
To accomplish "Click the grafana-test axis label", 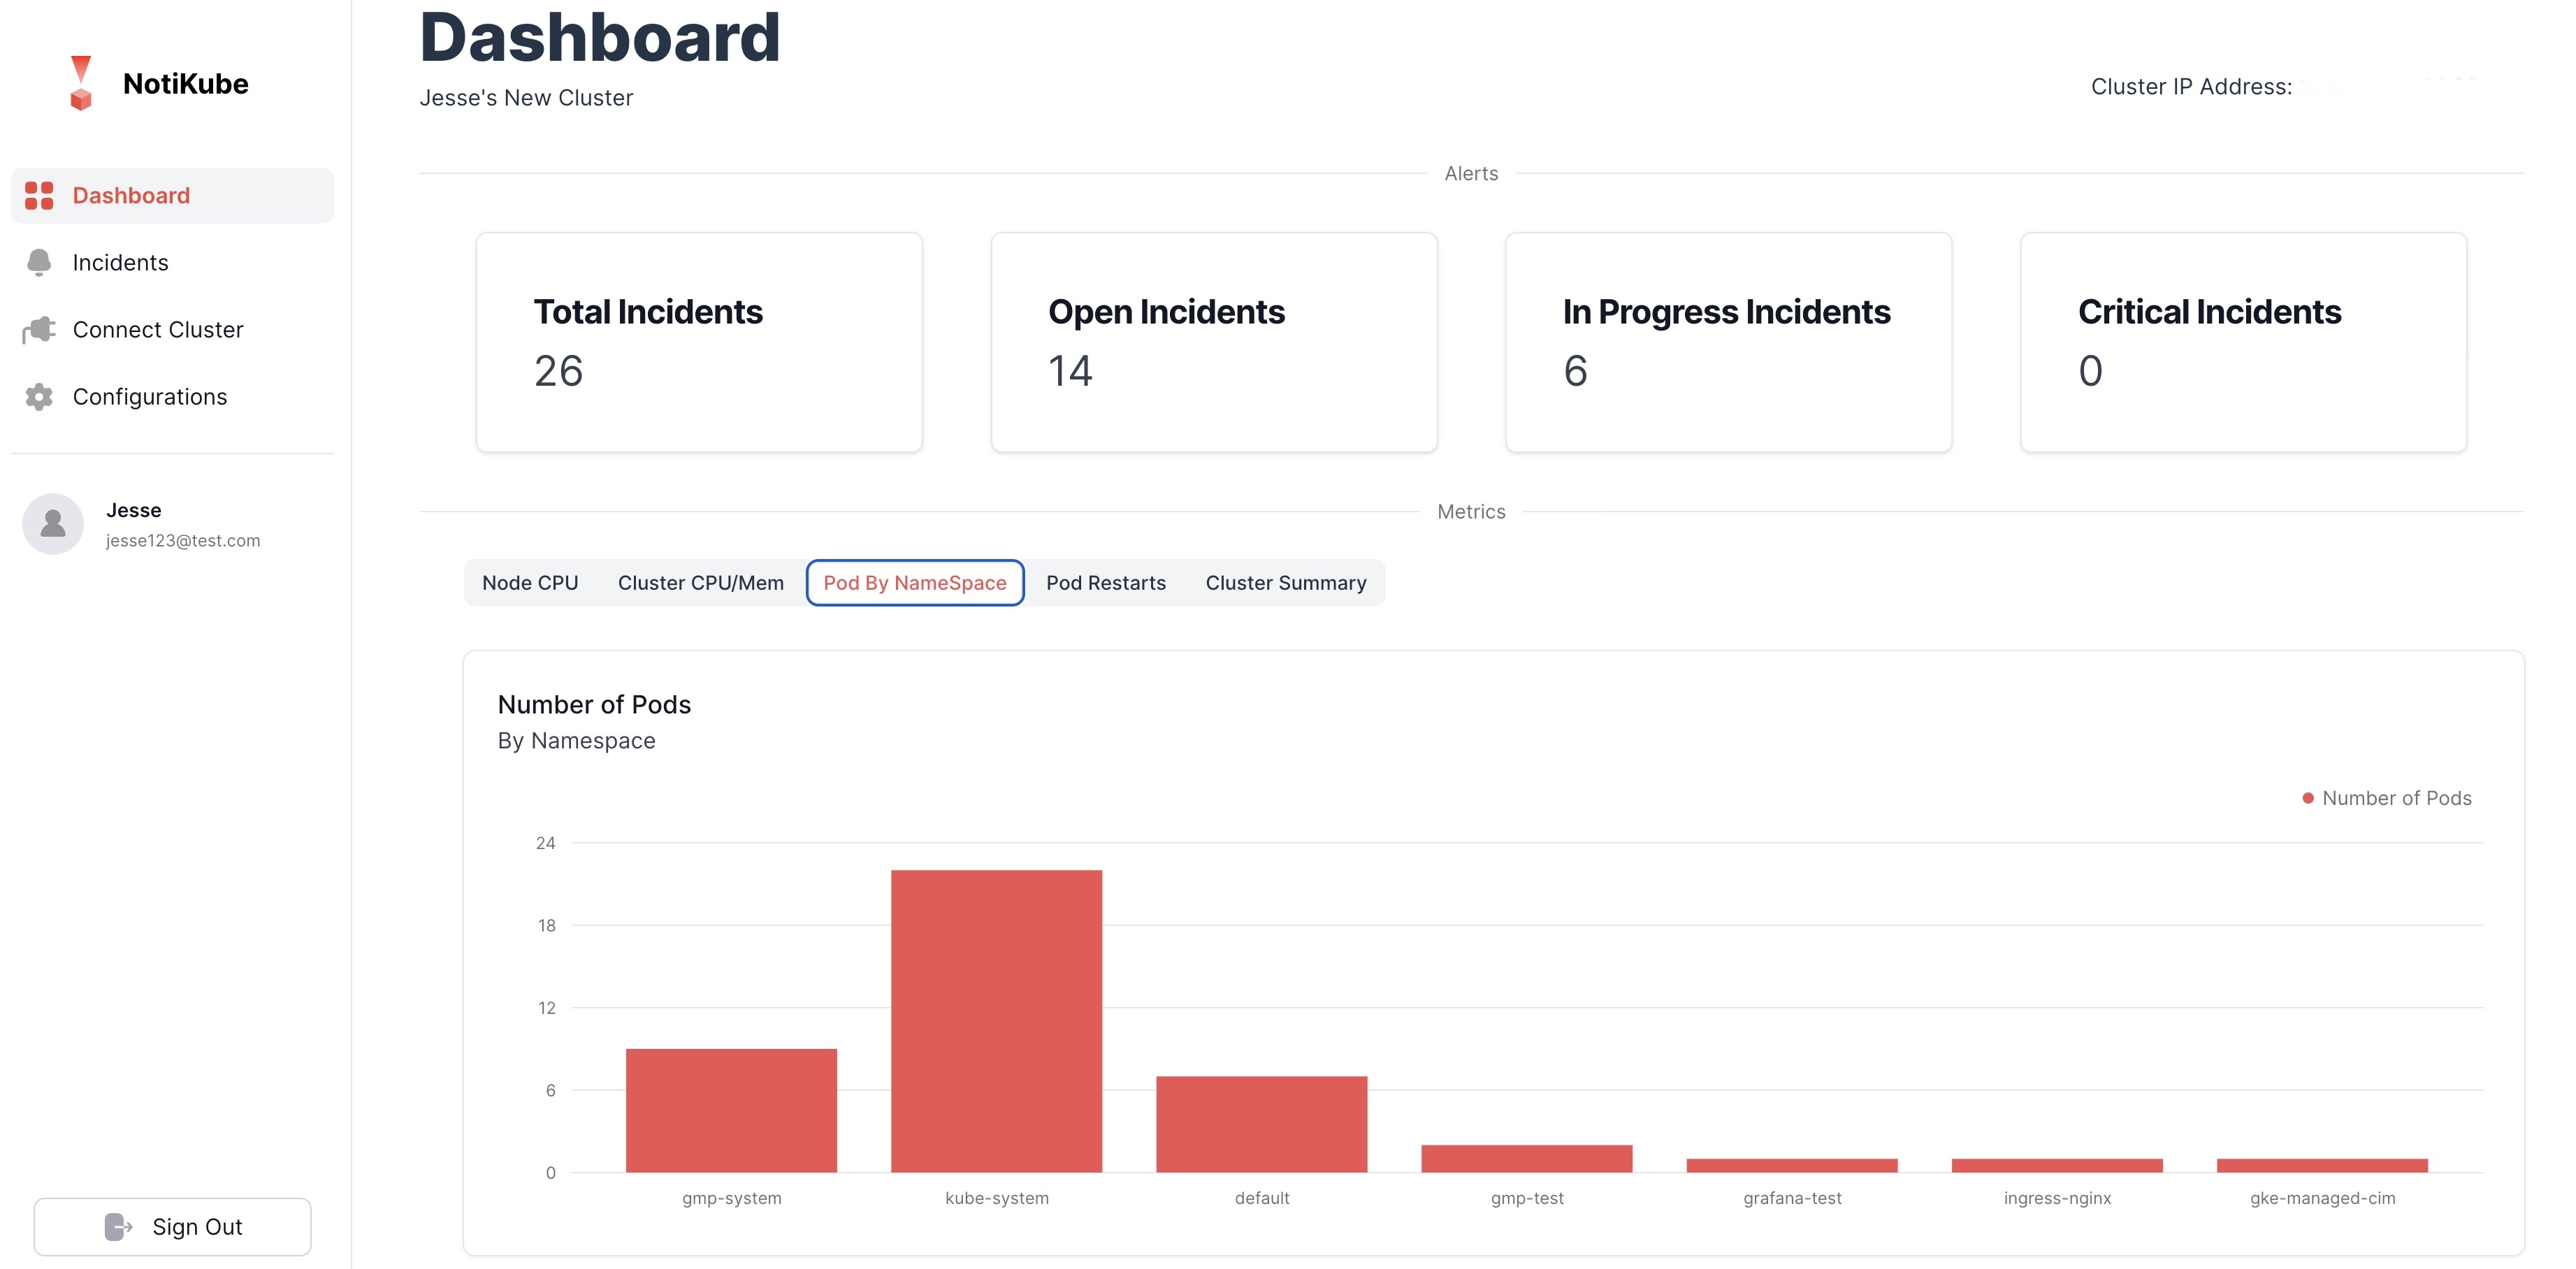I will click(1792, 1198).
